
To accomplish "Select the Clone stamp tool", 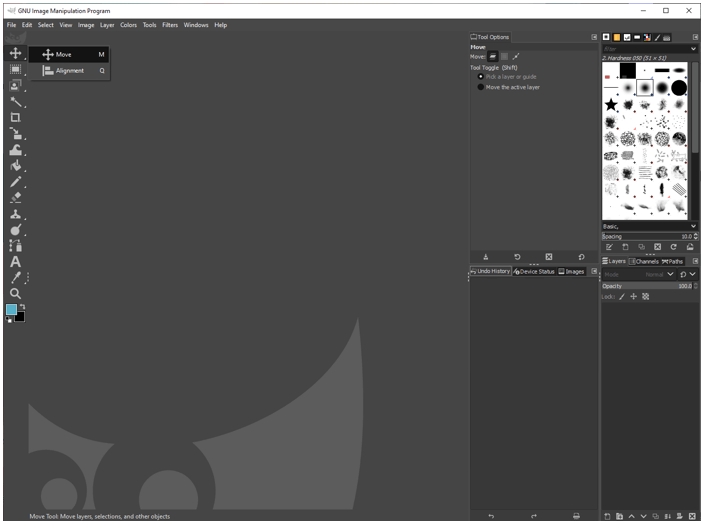I will (x=16, y=214).
